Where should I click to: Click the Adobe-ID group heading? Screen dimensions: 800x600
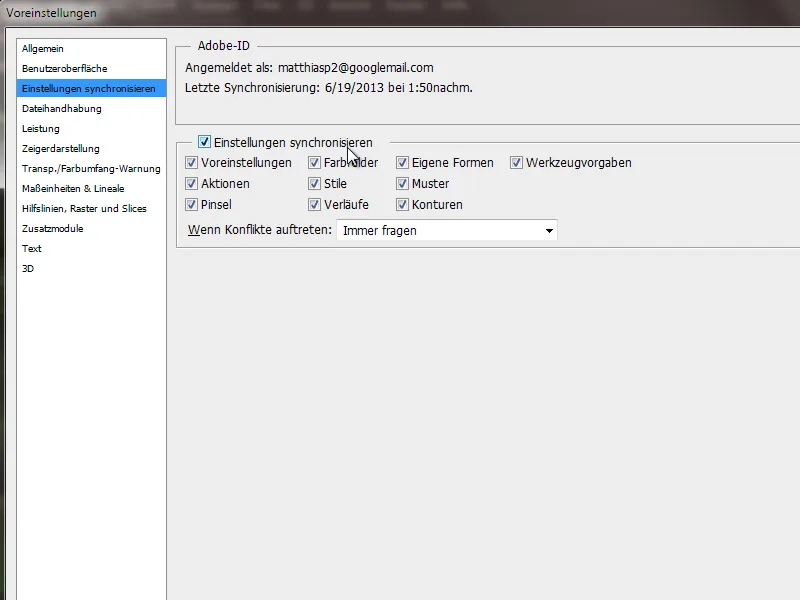(x=223, y=46)
